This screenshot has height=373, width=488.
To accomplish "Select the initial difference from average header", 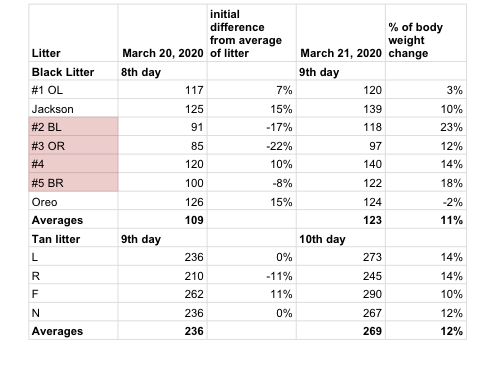I will 252,33.
